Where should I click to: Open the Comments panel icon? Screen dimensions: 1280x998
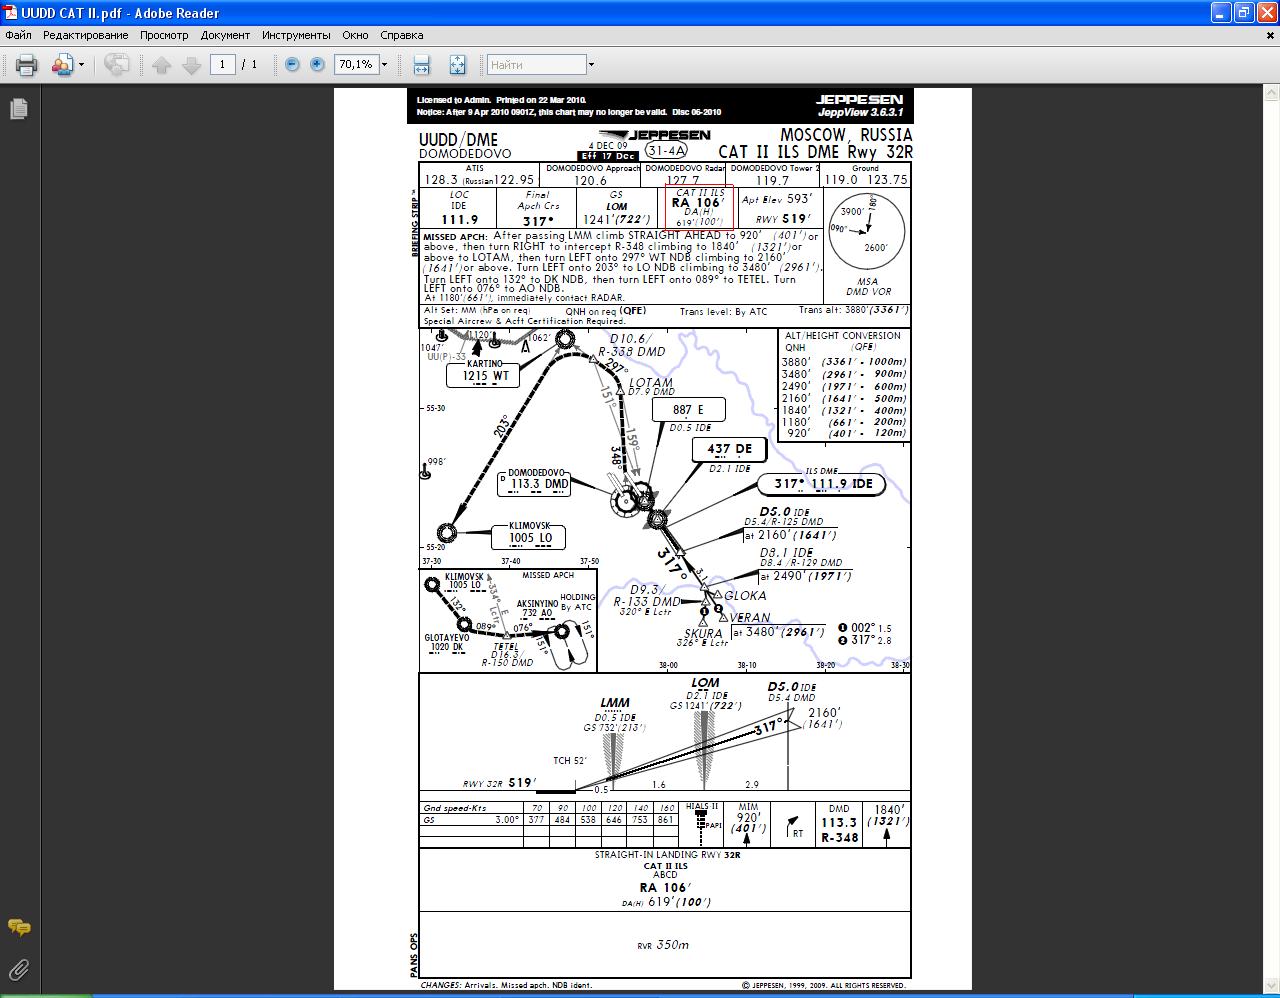point(19,928)
